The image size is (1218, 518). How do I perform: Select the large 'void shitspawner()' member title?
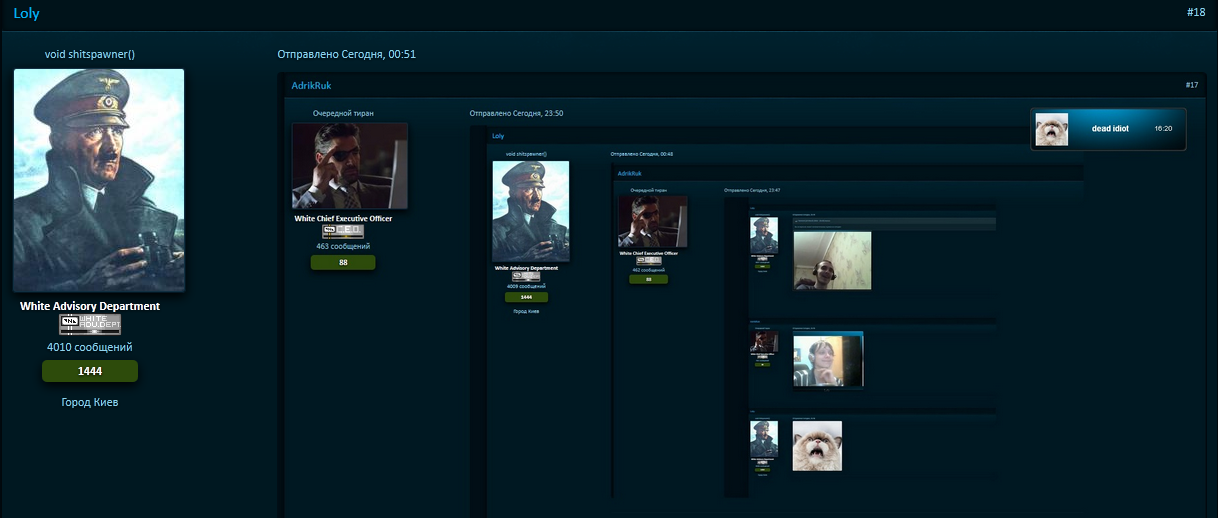point(90,54)
